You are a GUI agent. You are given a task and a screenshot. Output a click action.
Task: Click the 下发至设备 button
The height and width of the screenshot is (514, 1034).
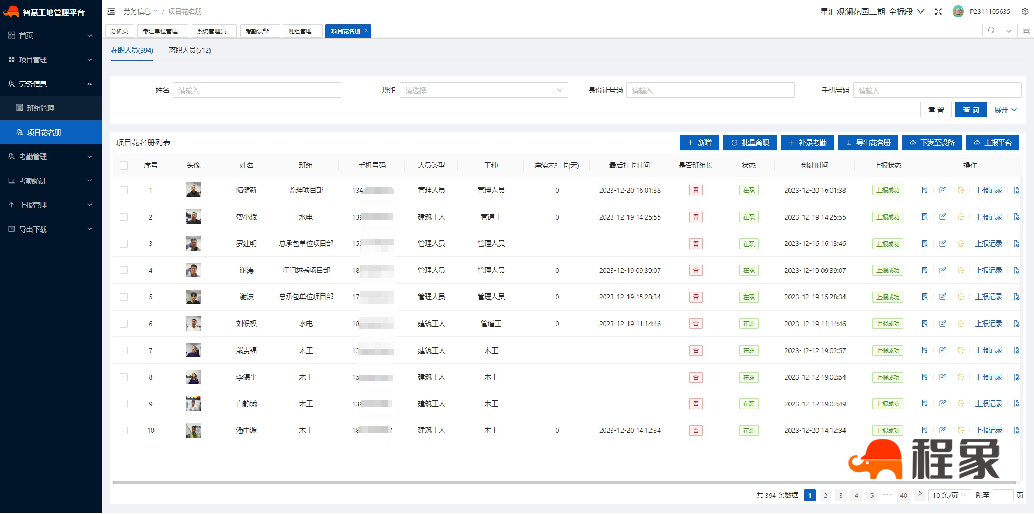click(931, 143)
